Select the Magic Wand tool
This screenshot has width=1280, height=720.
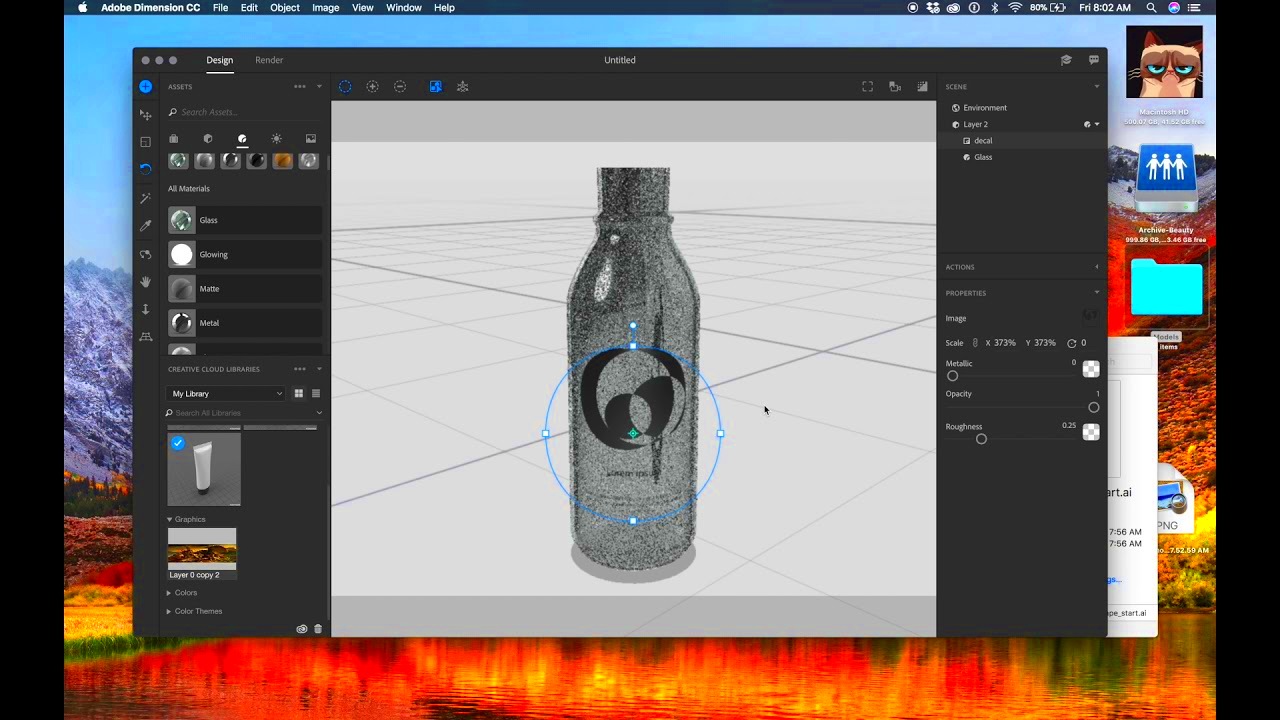pyautogui.click(x=145, y=198)
